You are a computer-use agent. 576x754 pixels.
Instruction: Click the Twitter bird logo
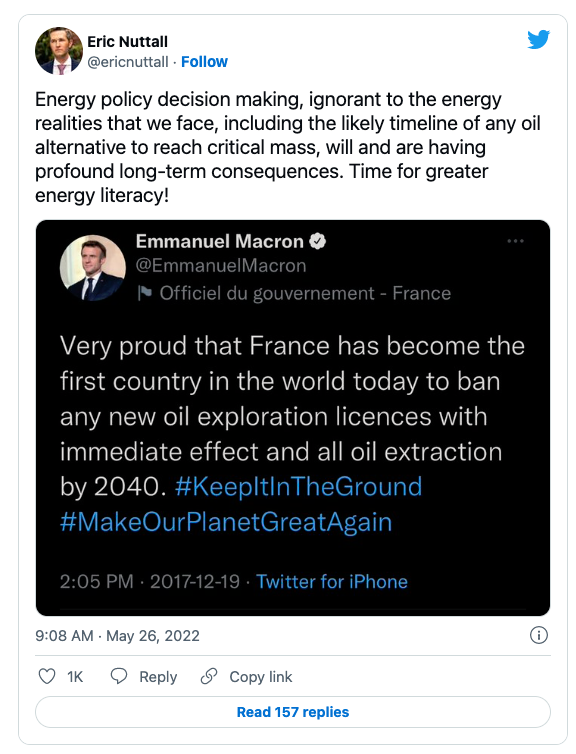click(538, 39)
